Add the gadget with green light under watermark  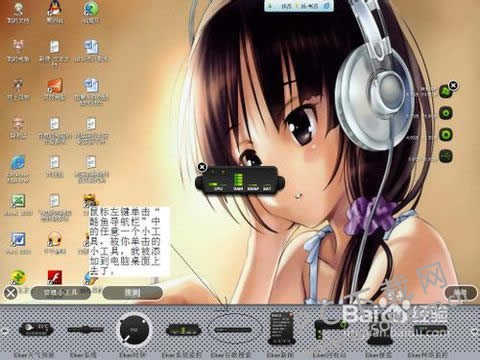point(331,329)
